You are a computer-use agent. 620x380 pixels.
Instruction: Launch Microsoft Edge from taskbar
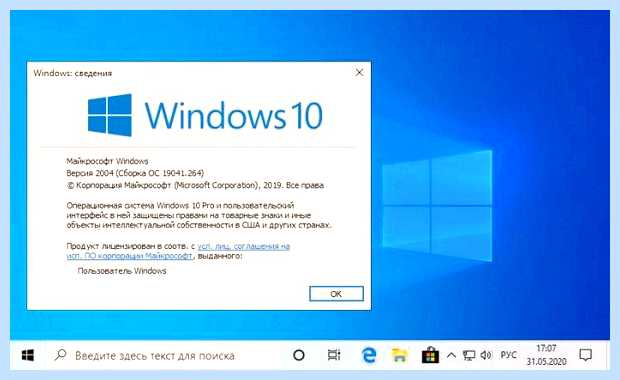pyautogui.click(x=369, y=355)
